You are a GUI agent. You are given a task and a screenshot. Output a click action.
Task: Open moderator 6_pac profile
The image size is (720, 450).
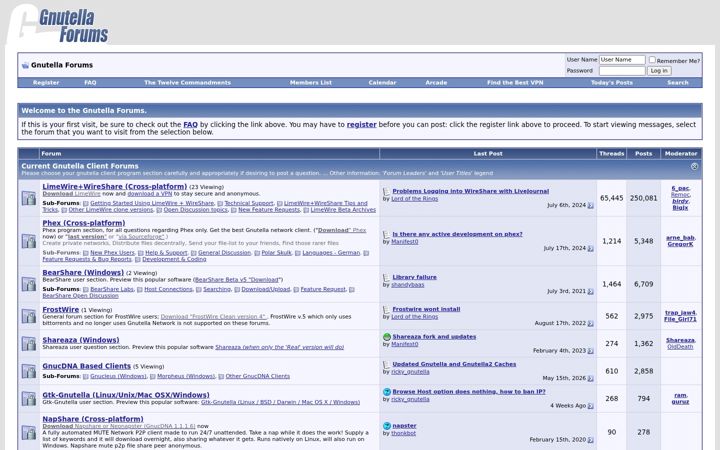[680, 188]
